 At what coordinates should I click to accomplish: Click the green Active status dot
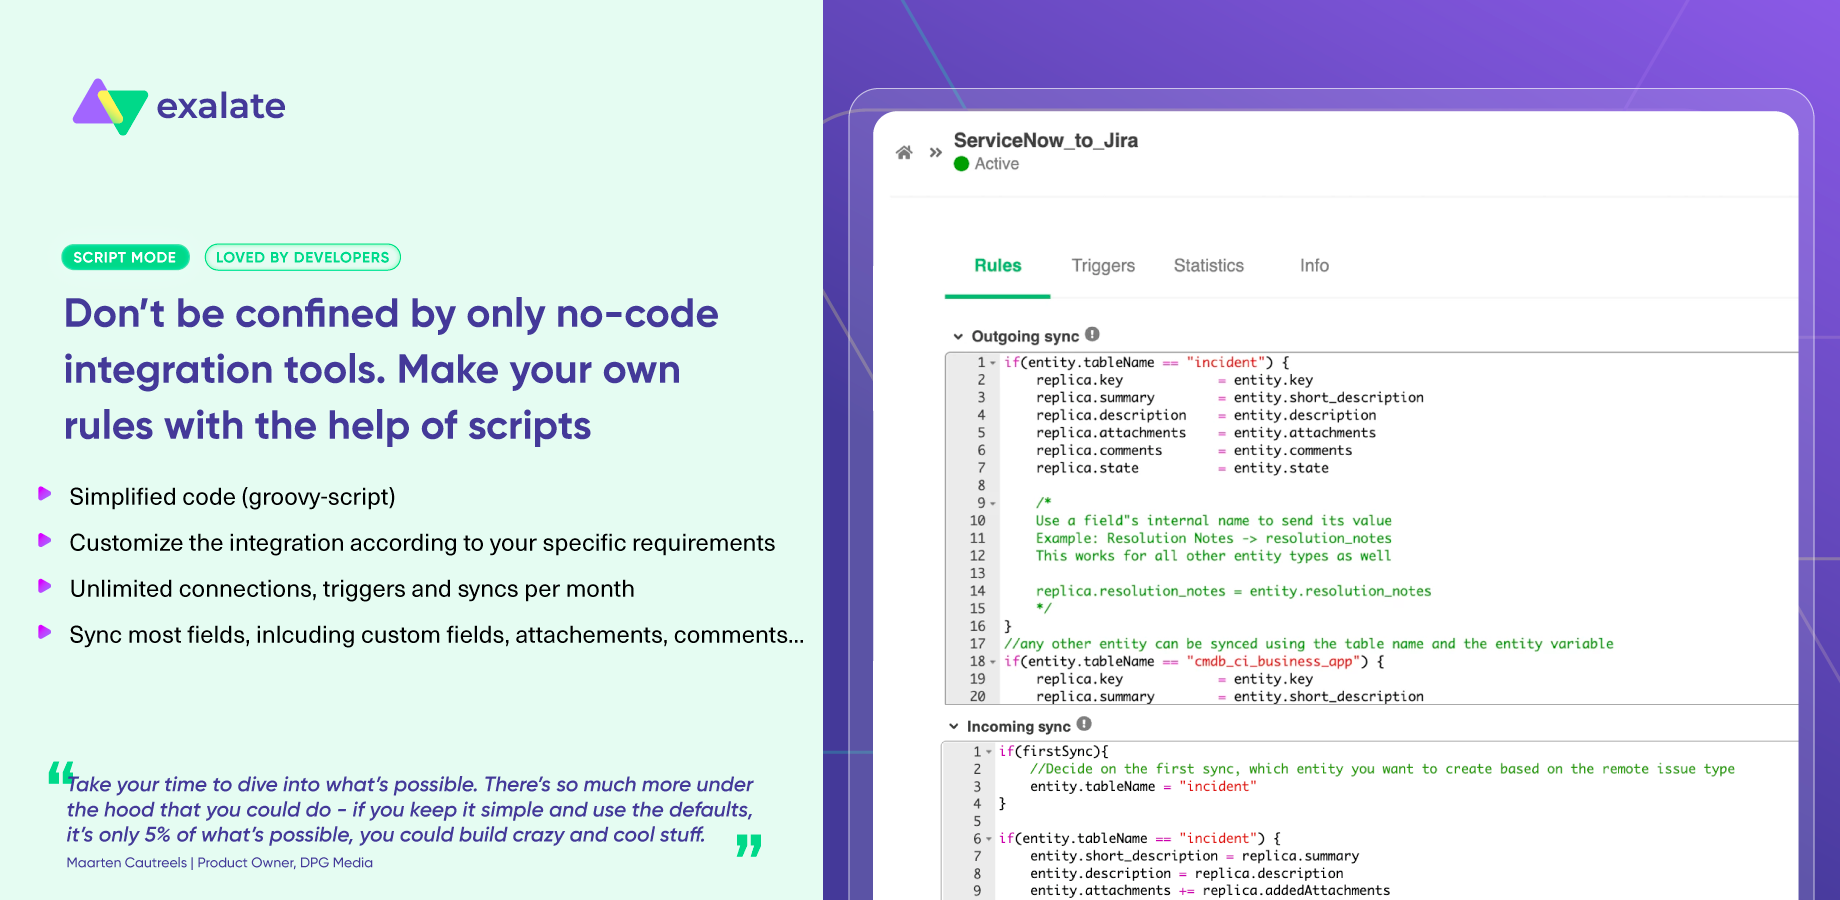coord(962,164)
